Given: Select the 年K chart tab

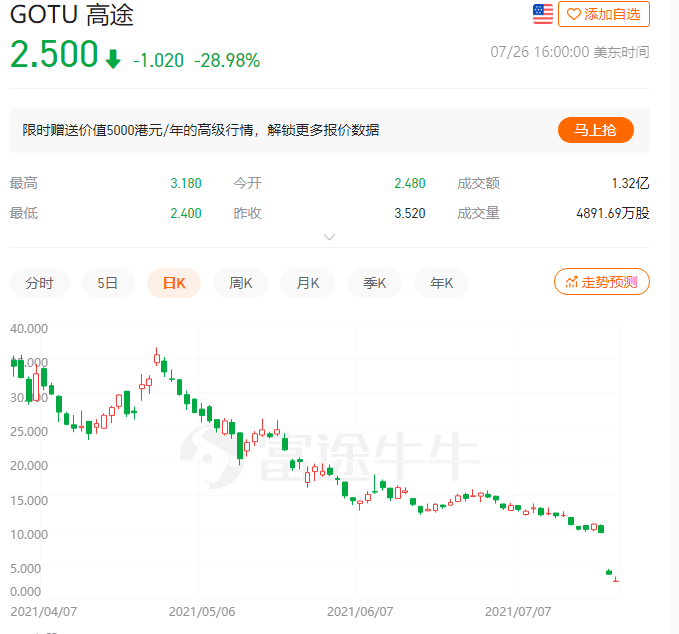Looking at the screenshot, I should (x=441, y=283).
